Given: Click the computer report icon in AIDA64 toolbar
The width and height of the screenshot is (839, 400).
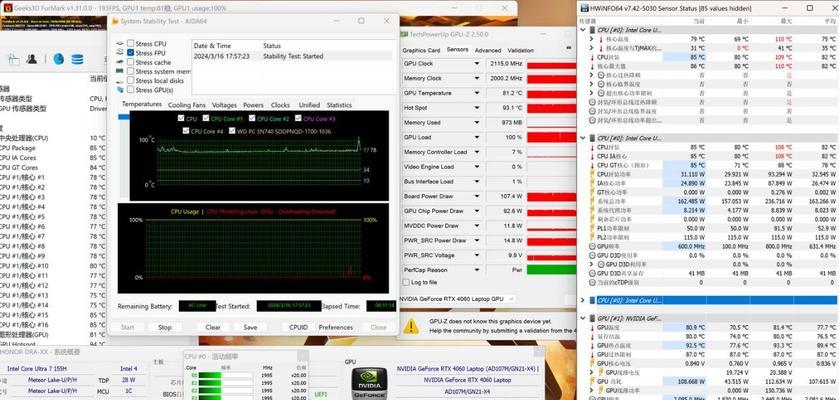Looking at the screenshot, I should (13, 59).
